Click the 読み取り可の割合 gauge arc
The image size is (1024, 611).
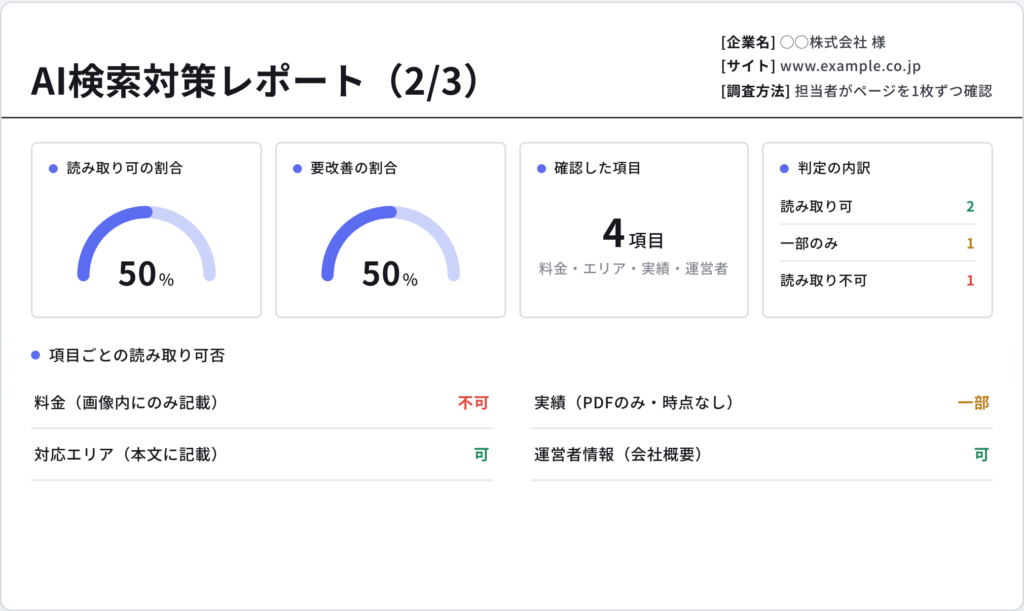coord(146,243)
